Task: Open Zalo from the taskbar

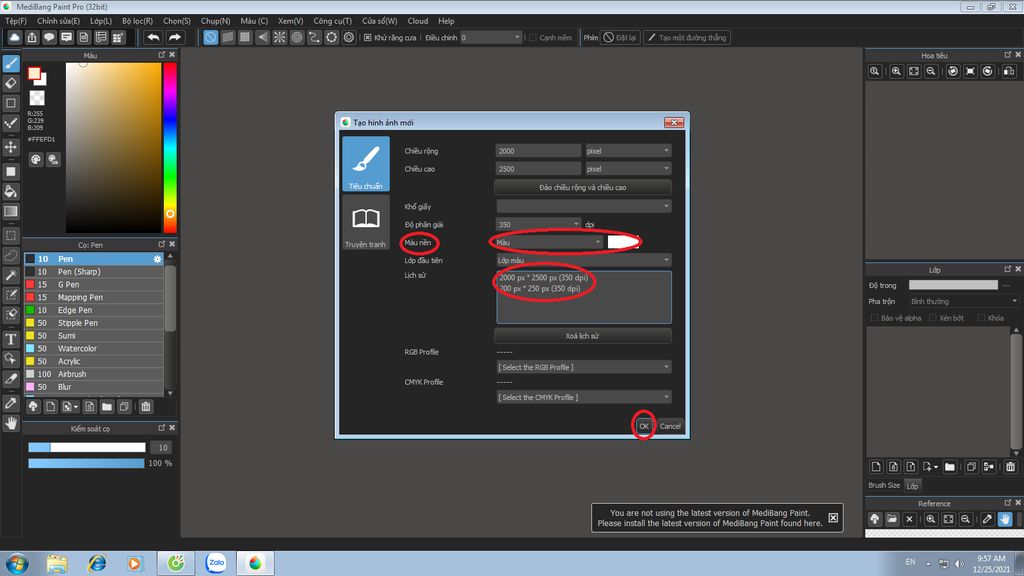Action: (x=216, y=563)
